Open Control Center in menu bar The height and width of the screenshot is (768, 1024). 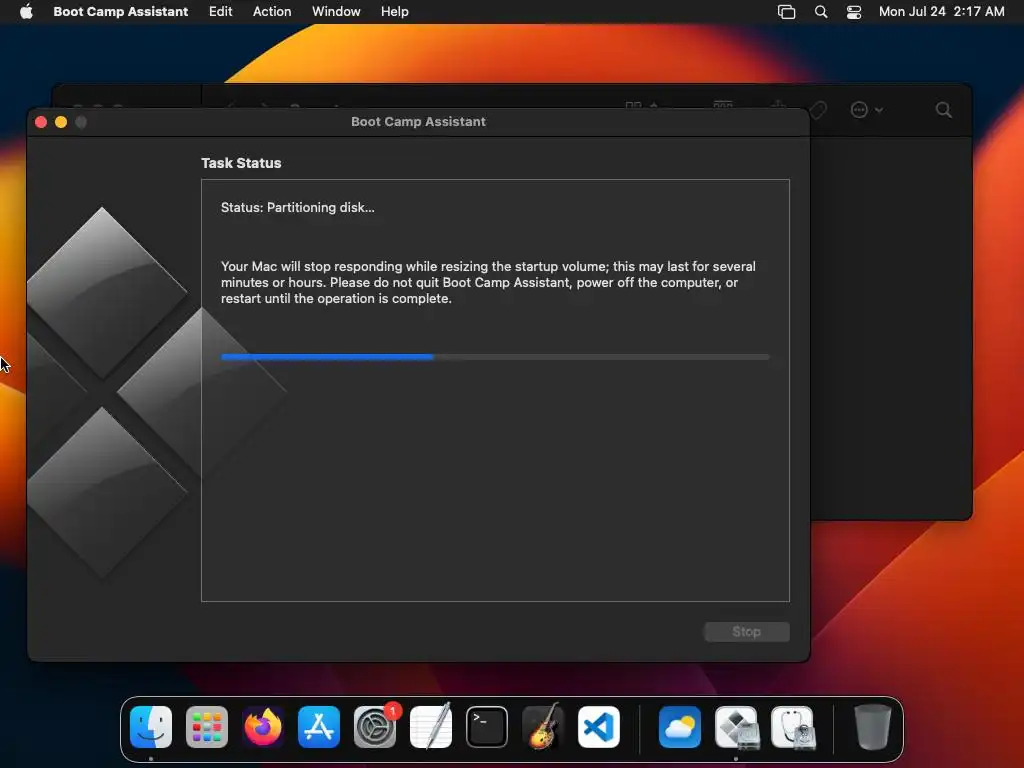(854, 12)
